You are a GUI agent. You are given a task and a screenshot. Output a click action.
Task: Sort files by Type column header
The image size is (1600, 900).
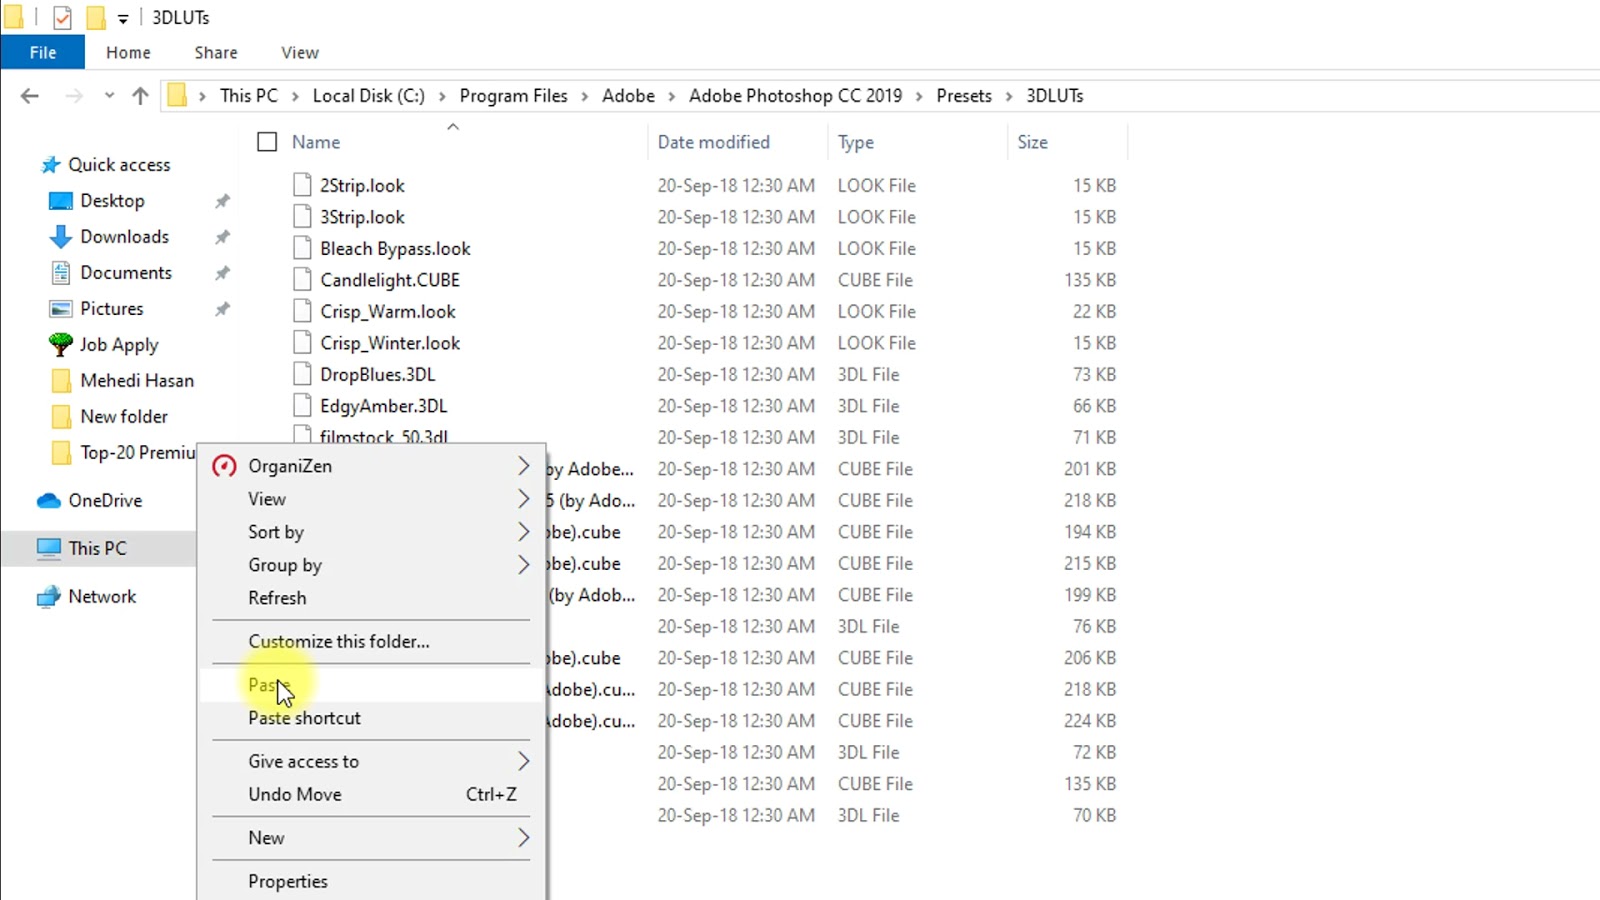pos(856,142)
